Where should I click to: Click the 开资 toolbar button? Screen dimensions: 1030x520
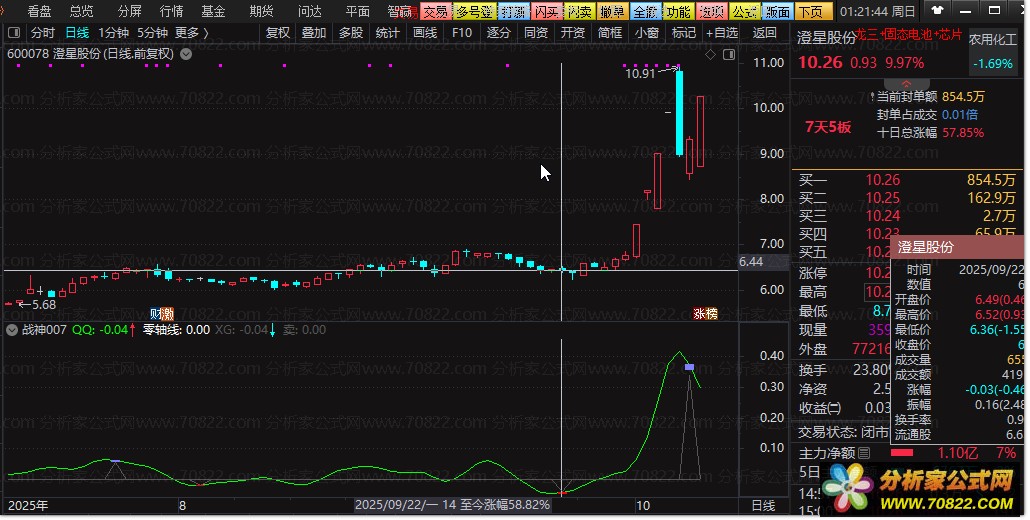tap(573, 33)
